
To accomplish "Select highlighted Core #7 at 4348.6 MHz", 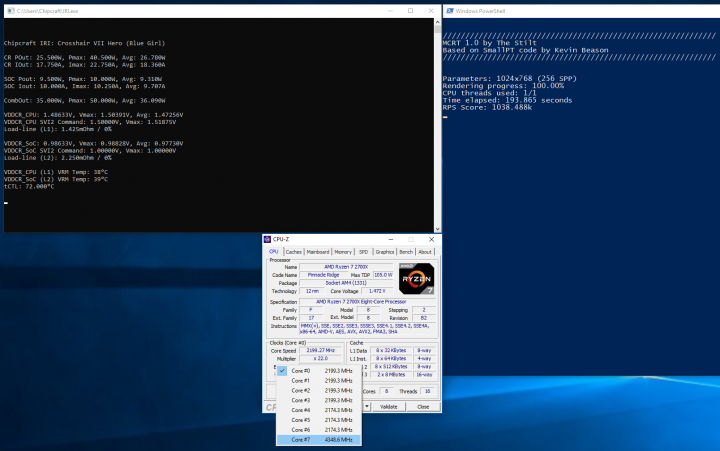I will 319,440.
